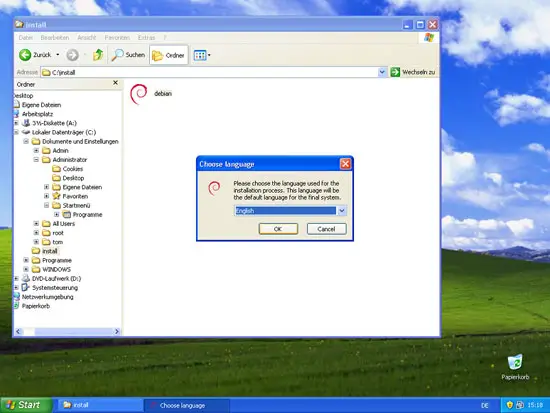Click the Wechseln zu go arrow
This screenshot has width=550, height=413.
pyautogui.click(x=395, y=72)
